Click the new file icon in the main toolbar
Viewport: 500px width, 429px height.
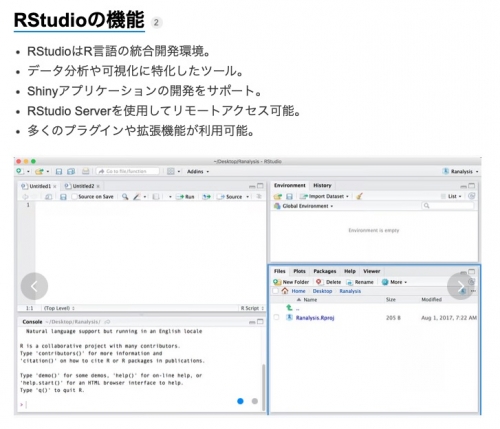[20, 171]
